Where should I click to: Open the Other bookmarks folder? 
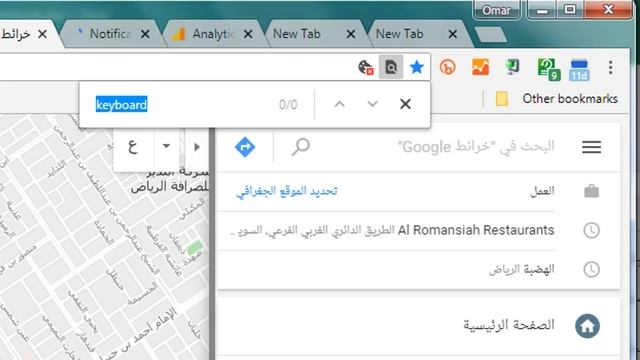pyautogui.click(x=557, y=99)
